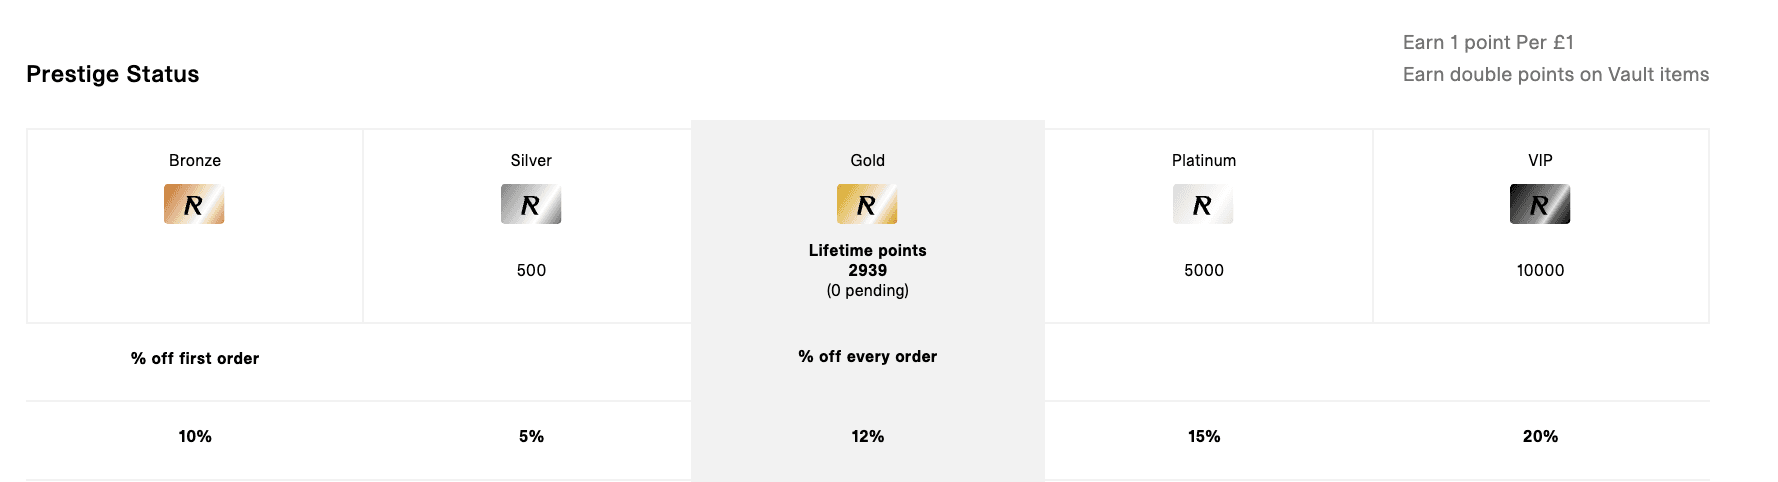
Task: Click the Earn 1 point Per £1 text
Action: [x=1488, y=42]
